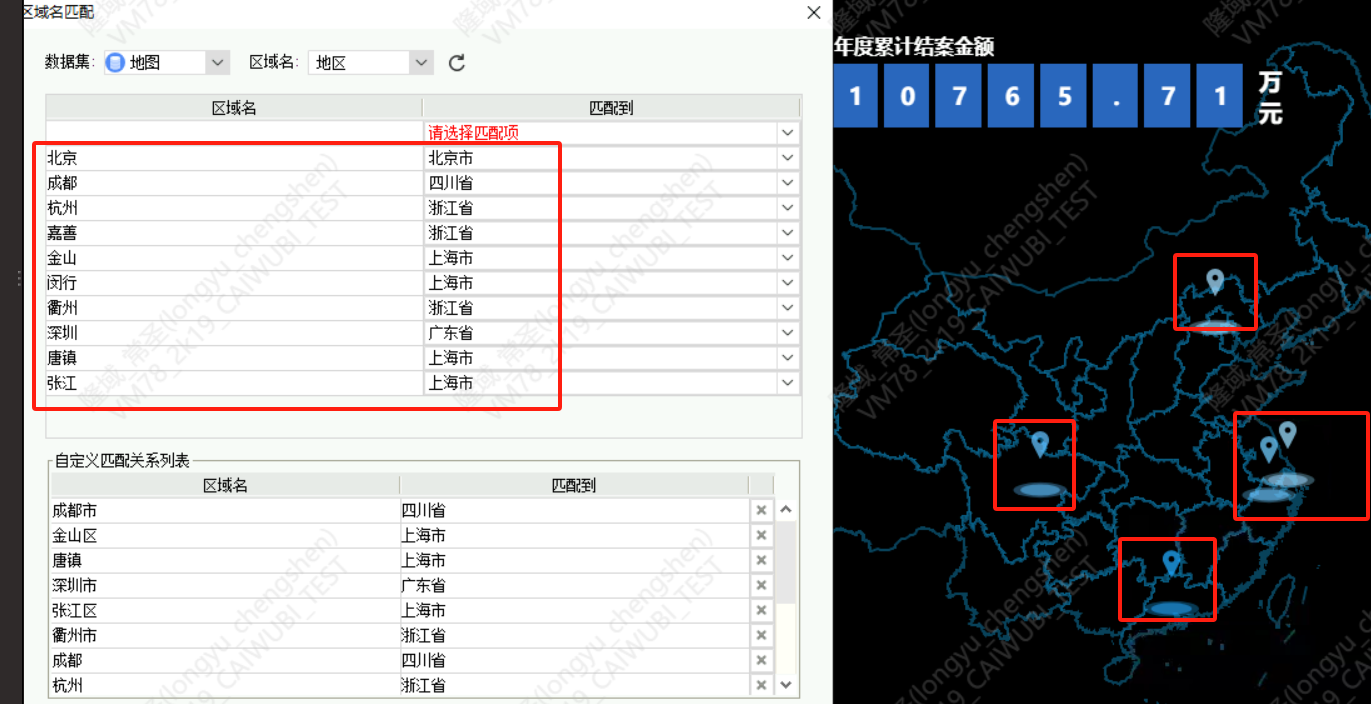Open match dropdown for 衢州 row
Viewport: 1371px width, 704px height.
(x=788, y=308)
